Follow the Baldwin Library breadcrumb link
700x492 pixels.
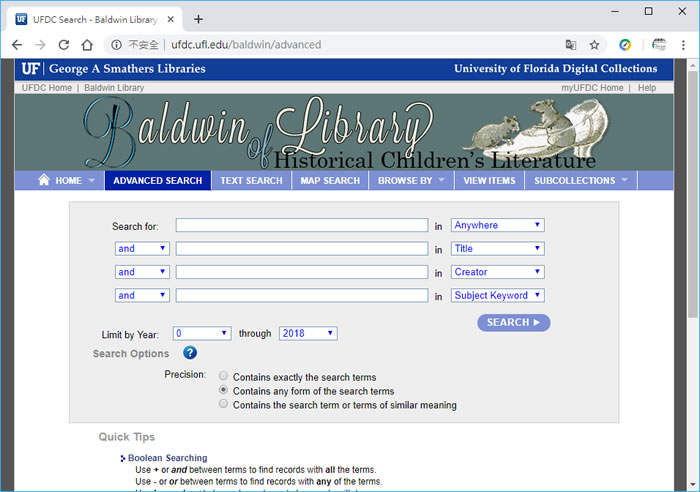pyautogui.click(x=114, y=88)
